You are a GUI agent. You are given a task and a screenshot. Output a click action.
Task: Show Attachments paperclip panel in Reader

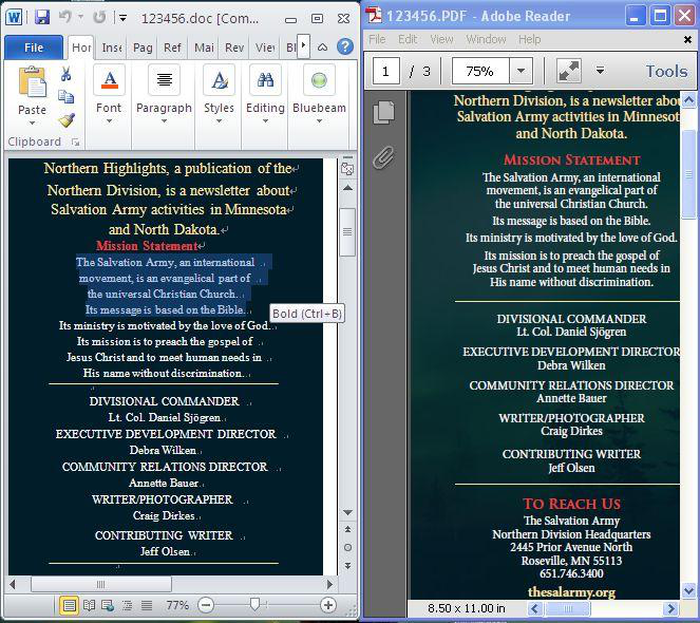pos(384,157)
